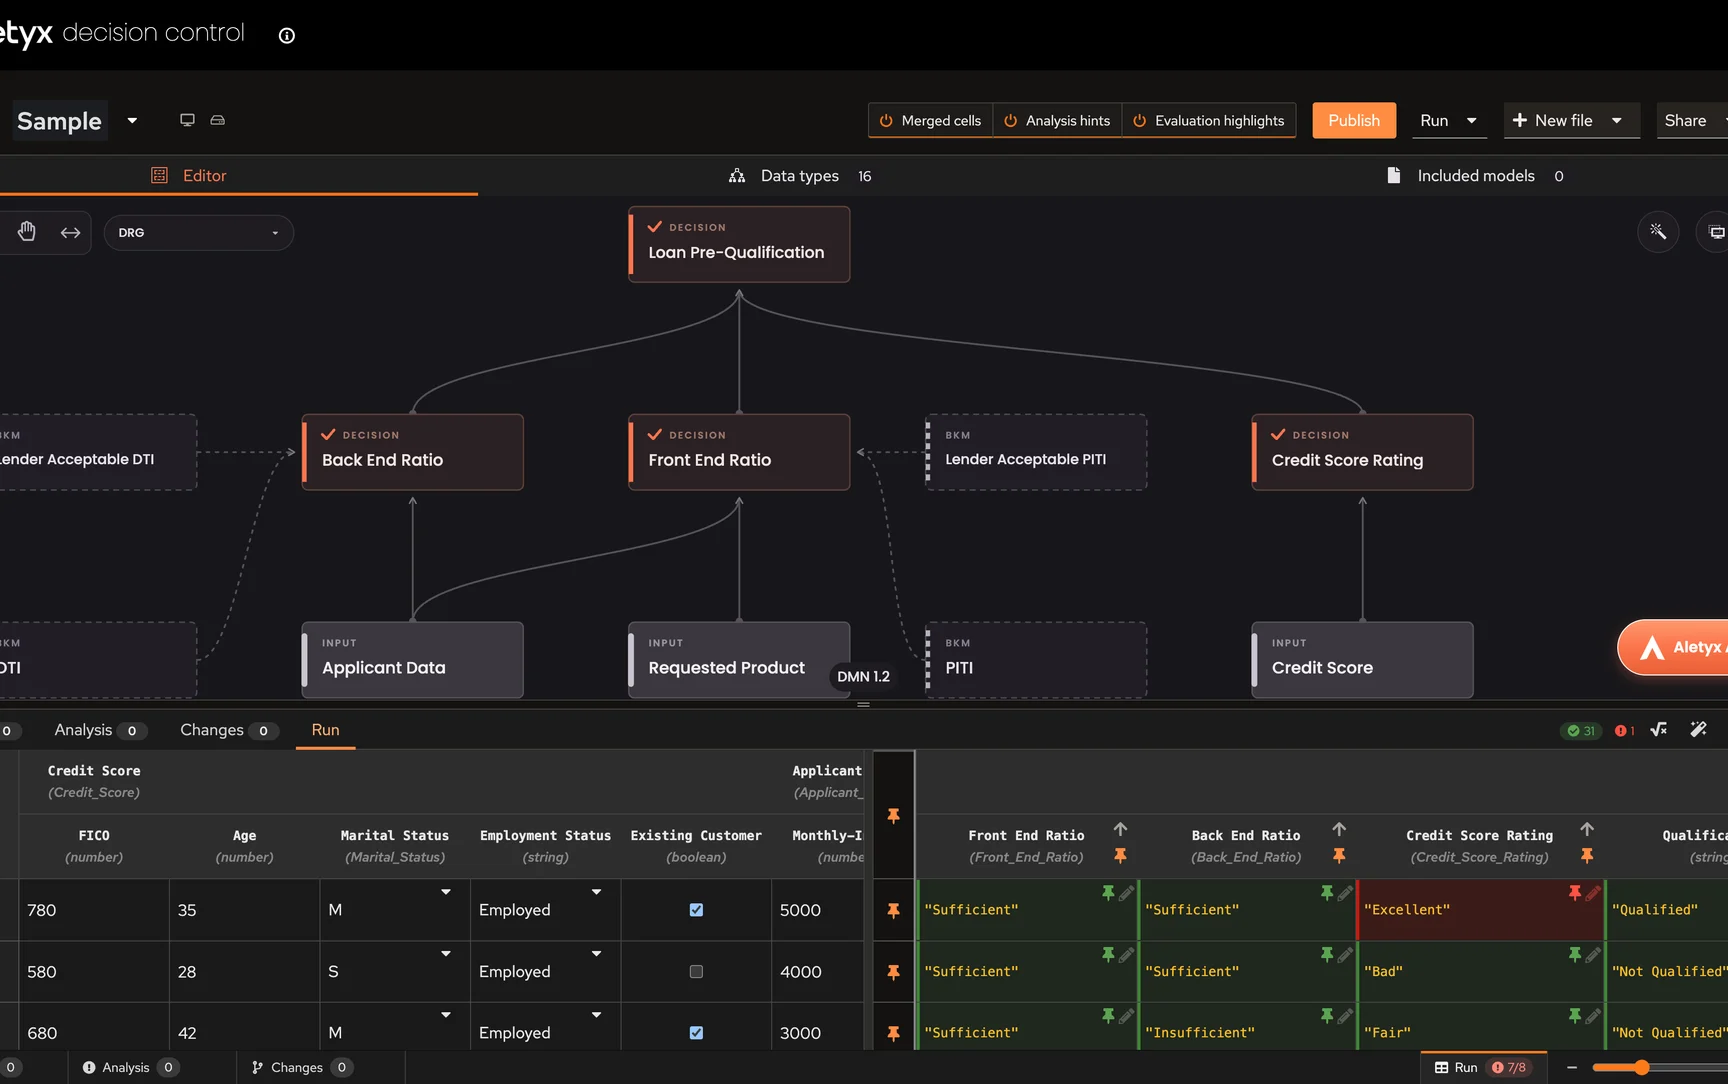Click the monitor icon next to Sample
The height and width of the screenshot is (1084, 1728).
click(187, 120)
